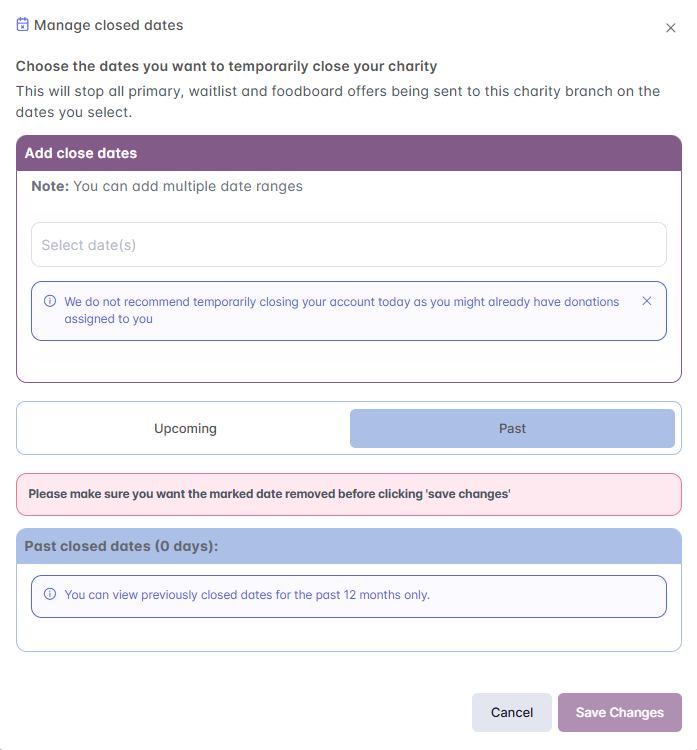Click the info icon in the 12 months note
The image size is (697, 750).
point(50,594)
